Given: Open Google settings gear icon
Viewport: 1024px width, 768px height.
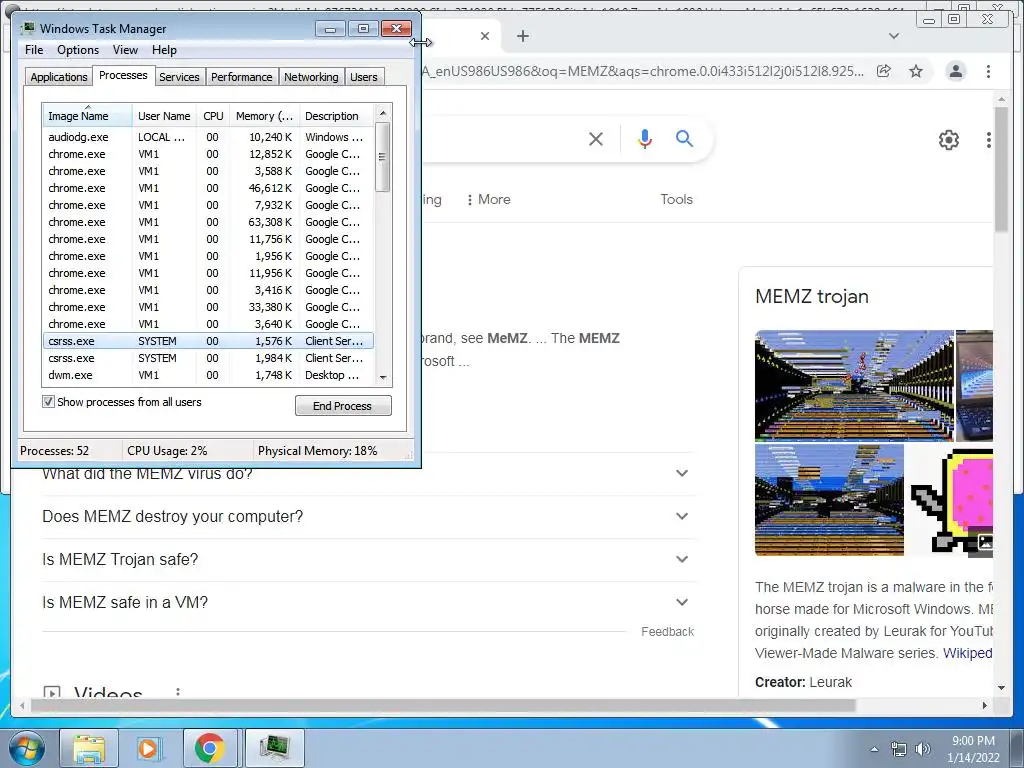Looking at the screenshot, I should point(948,140).
